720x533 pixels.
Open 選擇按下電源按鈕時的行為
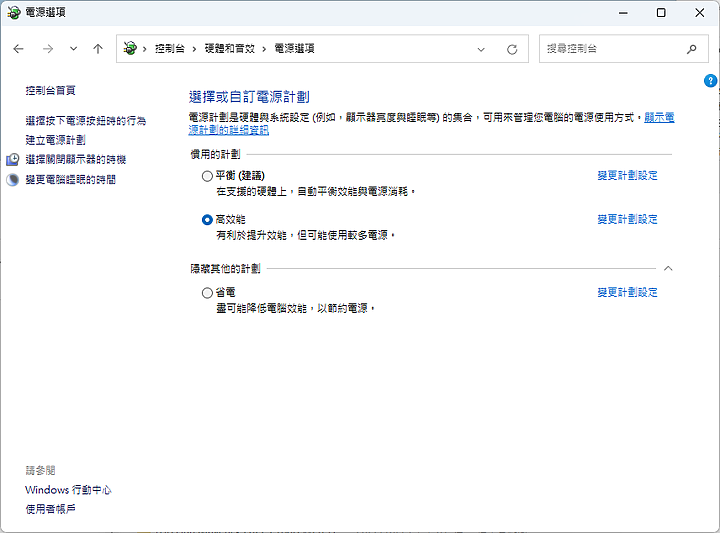(x=85, y=121)
